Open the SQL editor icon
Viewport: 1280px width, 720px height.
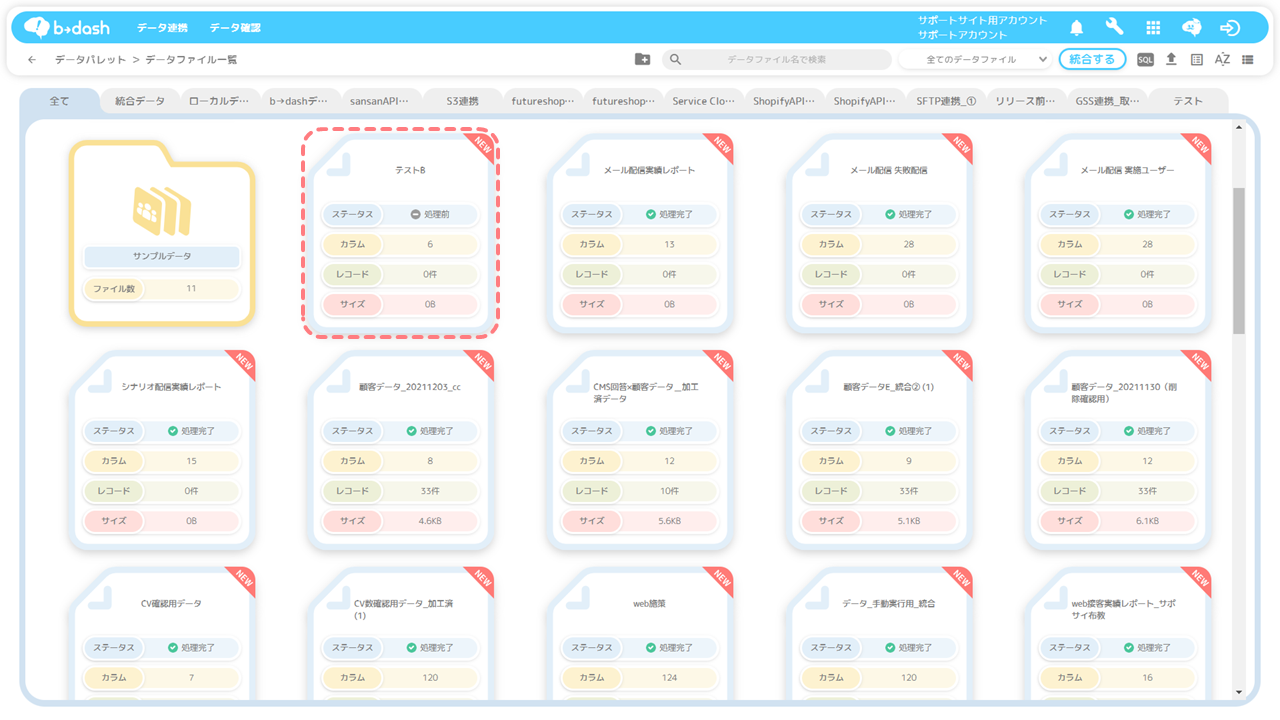tap(1145, 60)
